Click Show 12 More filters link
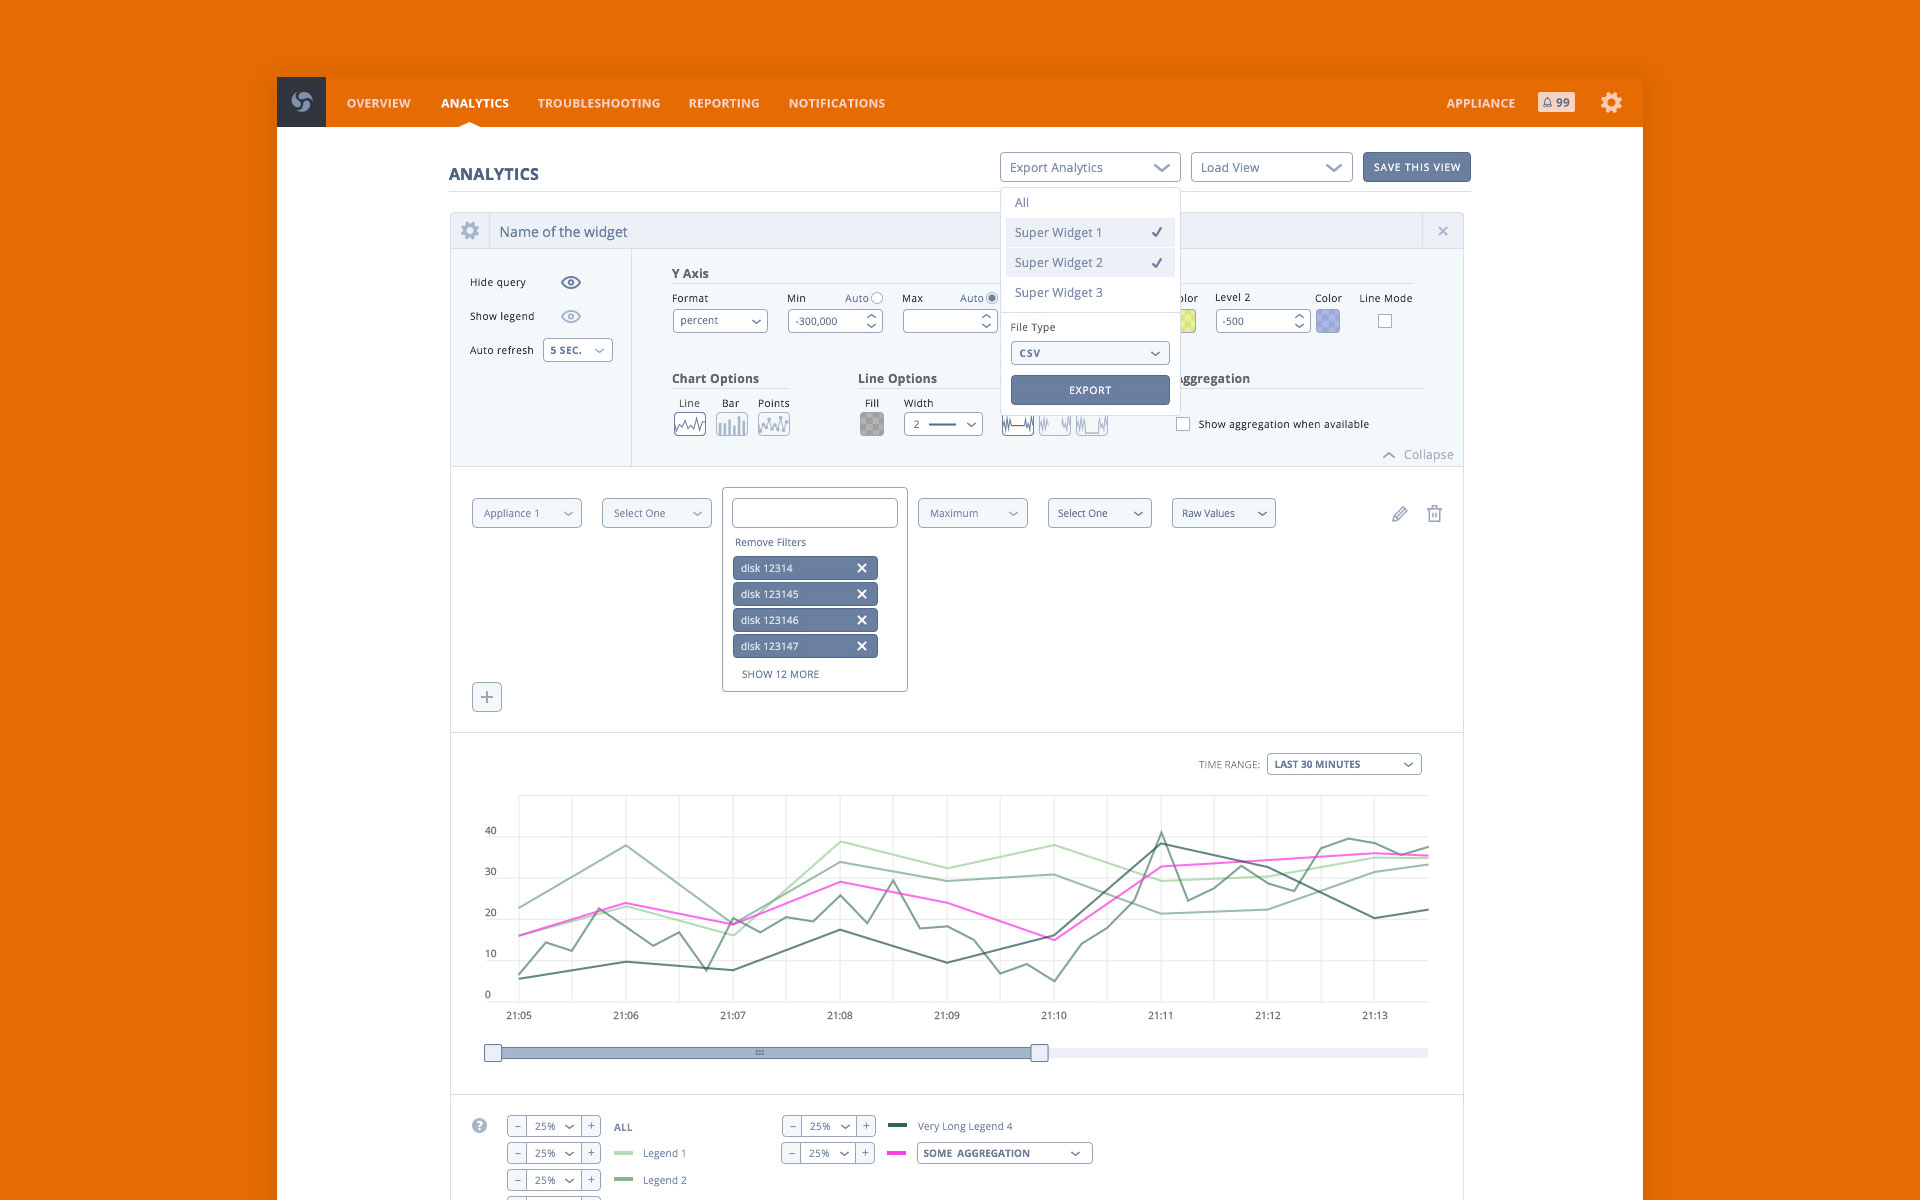This screenshot has width=1920, height=1200. pyautogui.click(x=780, y=674)
